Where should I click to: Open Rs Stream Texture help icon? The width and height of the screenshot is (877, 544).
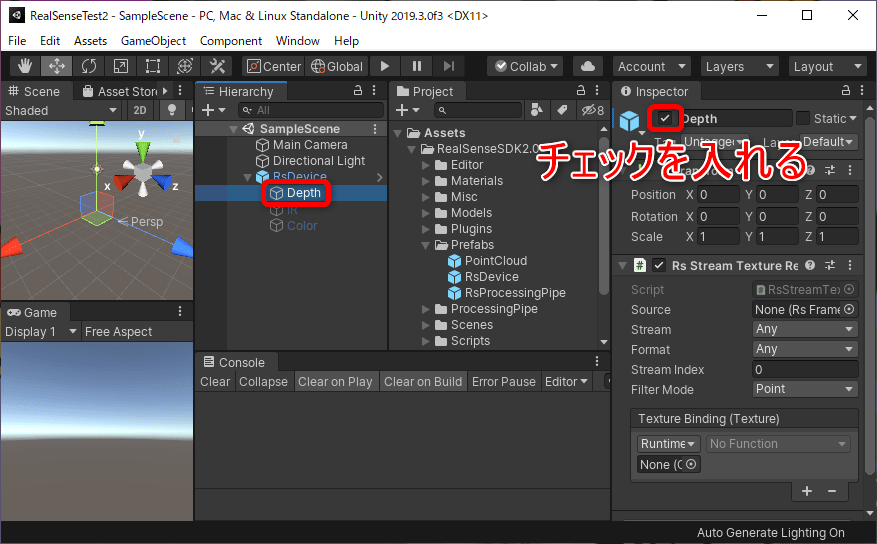(810, 266)
